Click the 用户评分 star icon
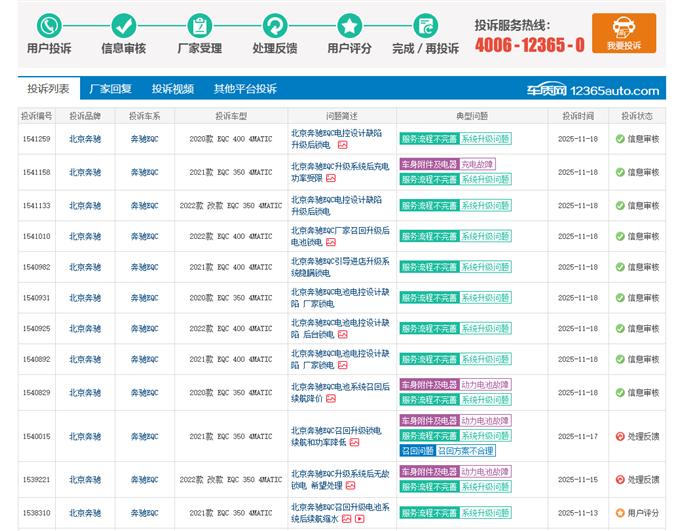This screenshot has height=531, width=700. tap(349, 26)
